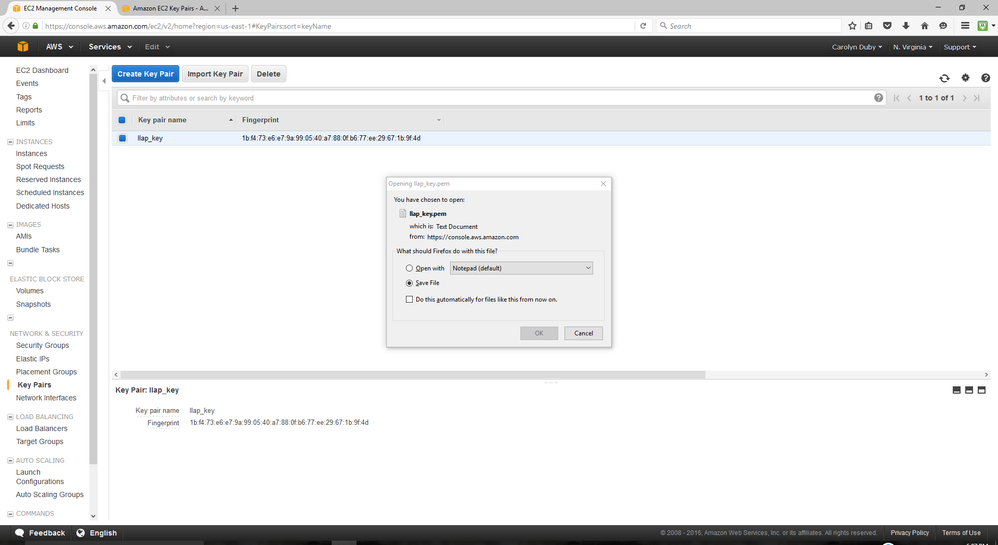This screenshot has width=998, height=545.
Task: Open the N. Virginia region selector
Action: (912, 46)
